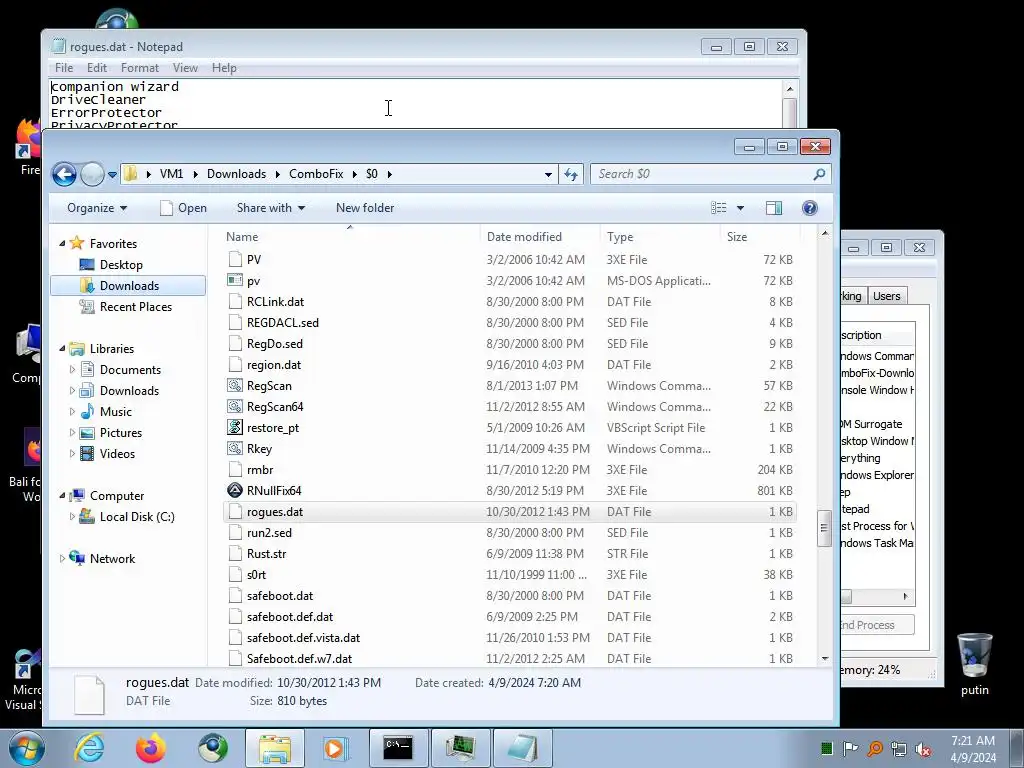Collapse the Favorites tree group
The height and width of the screenshot is (768, 1024).
click(62, 244)
